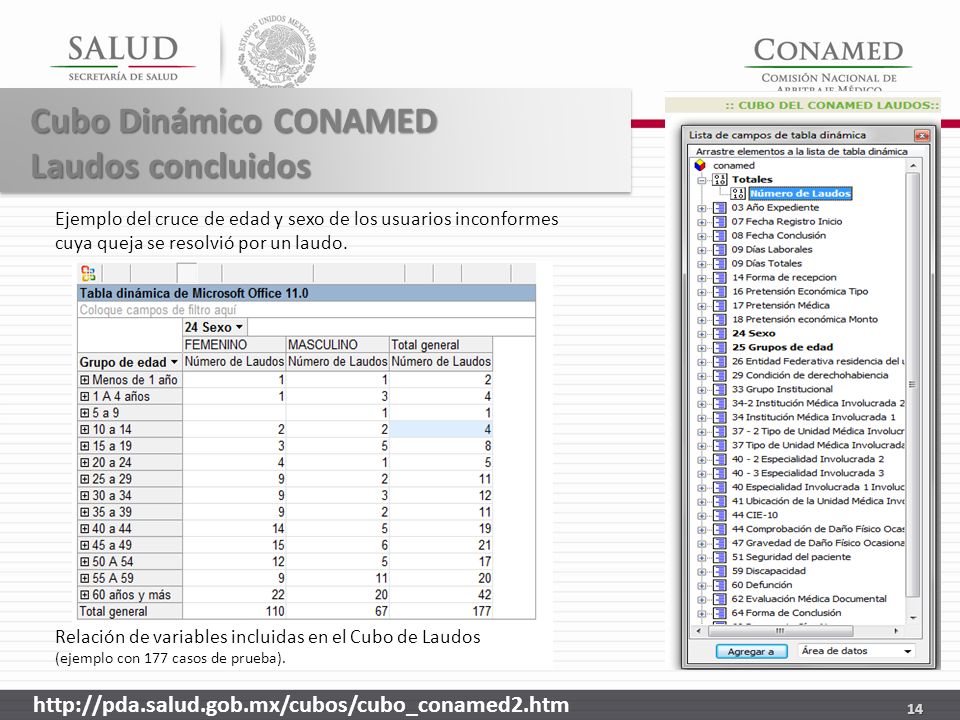The width and height of the screenshot is (960, 720).
Task: Click the Coloque campos de filtro aquí area
Action: 306,310
